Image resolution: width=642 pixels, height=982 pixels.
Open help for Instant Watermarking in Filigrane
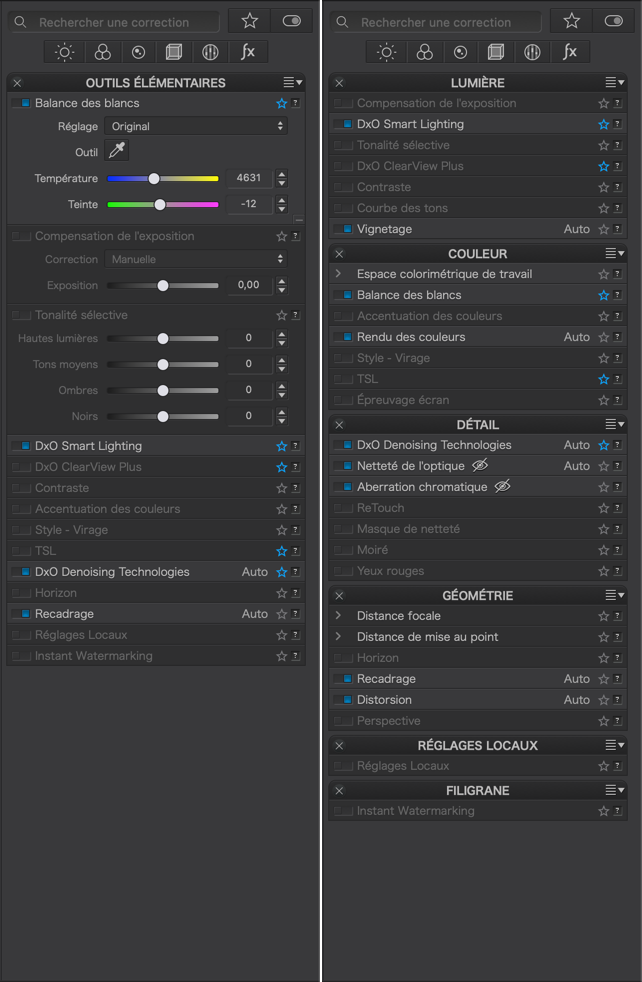[618, 811]
